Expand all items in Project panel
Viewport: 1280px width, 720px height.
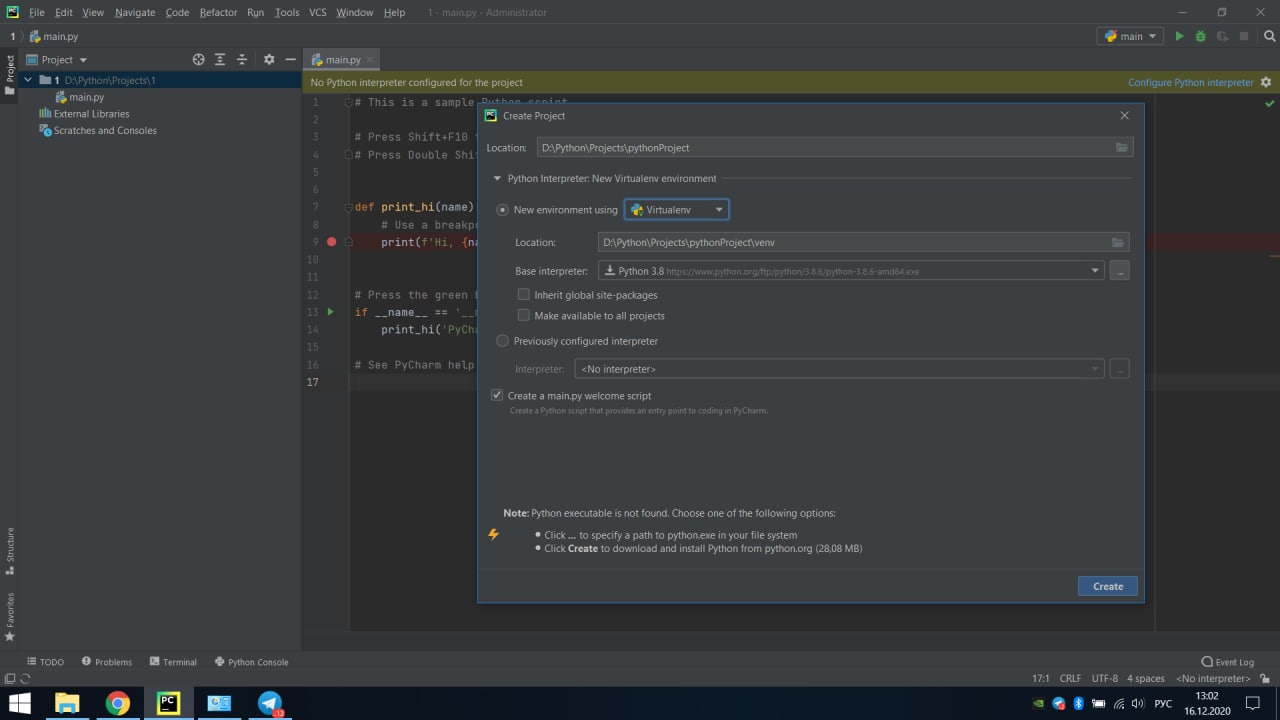(220, 60)
